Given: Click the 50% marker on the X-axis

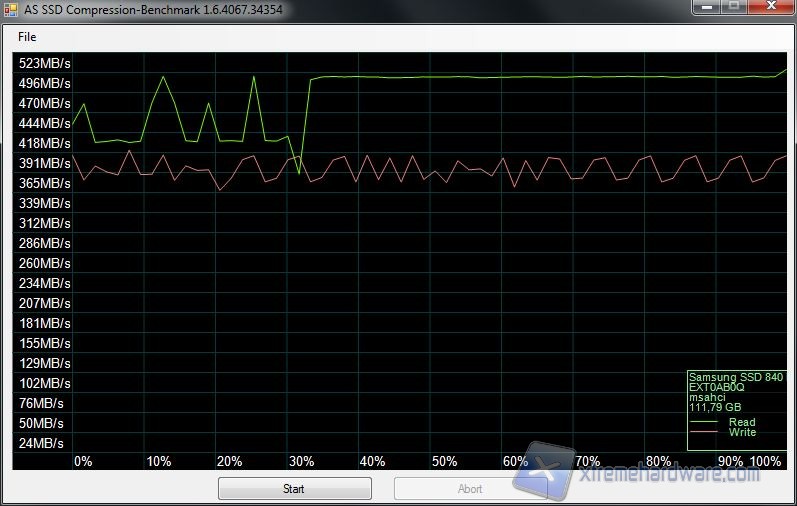Looking at the screenshot, I should 444,461.
